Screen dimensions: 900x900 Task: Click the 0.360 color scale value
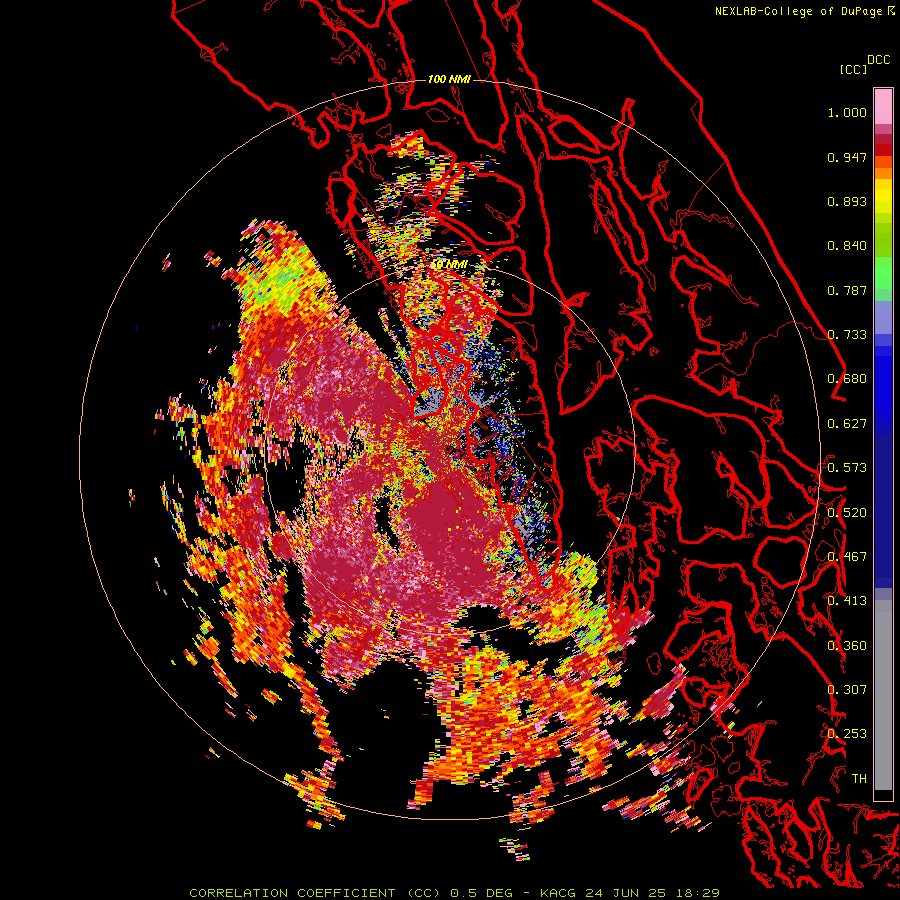click(847, 645)
